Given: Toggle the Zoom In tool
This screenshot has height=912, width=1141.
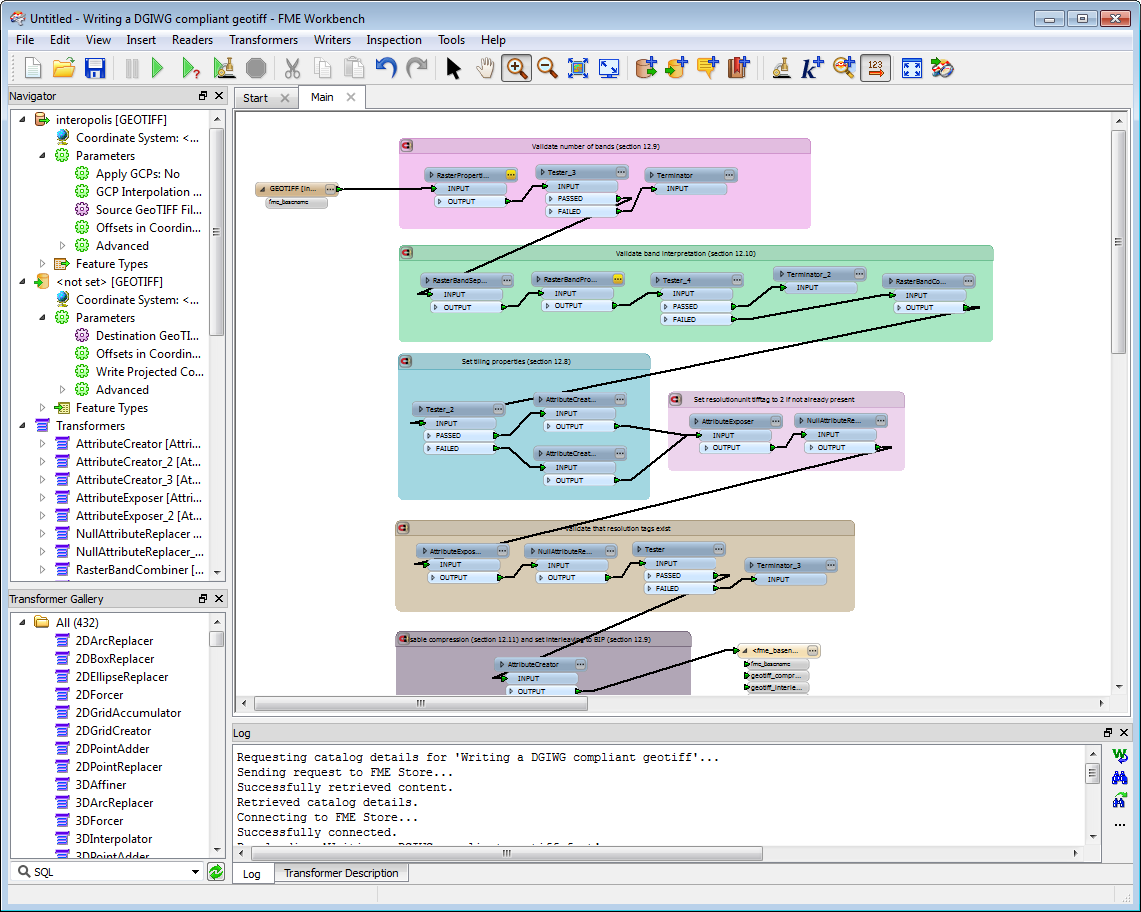Looking at the screenshot, I should point(517,68).
